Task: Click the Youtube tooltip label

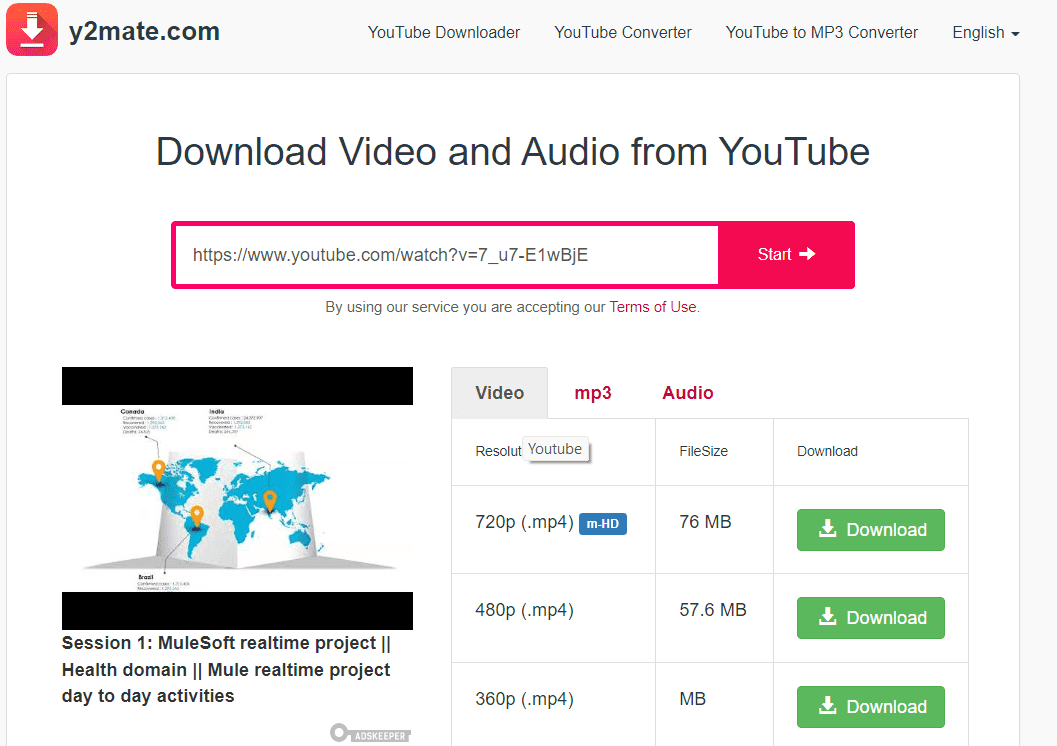Action: pyautogui.click(x=555, y=449)
